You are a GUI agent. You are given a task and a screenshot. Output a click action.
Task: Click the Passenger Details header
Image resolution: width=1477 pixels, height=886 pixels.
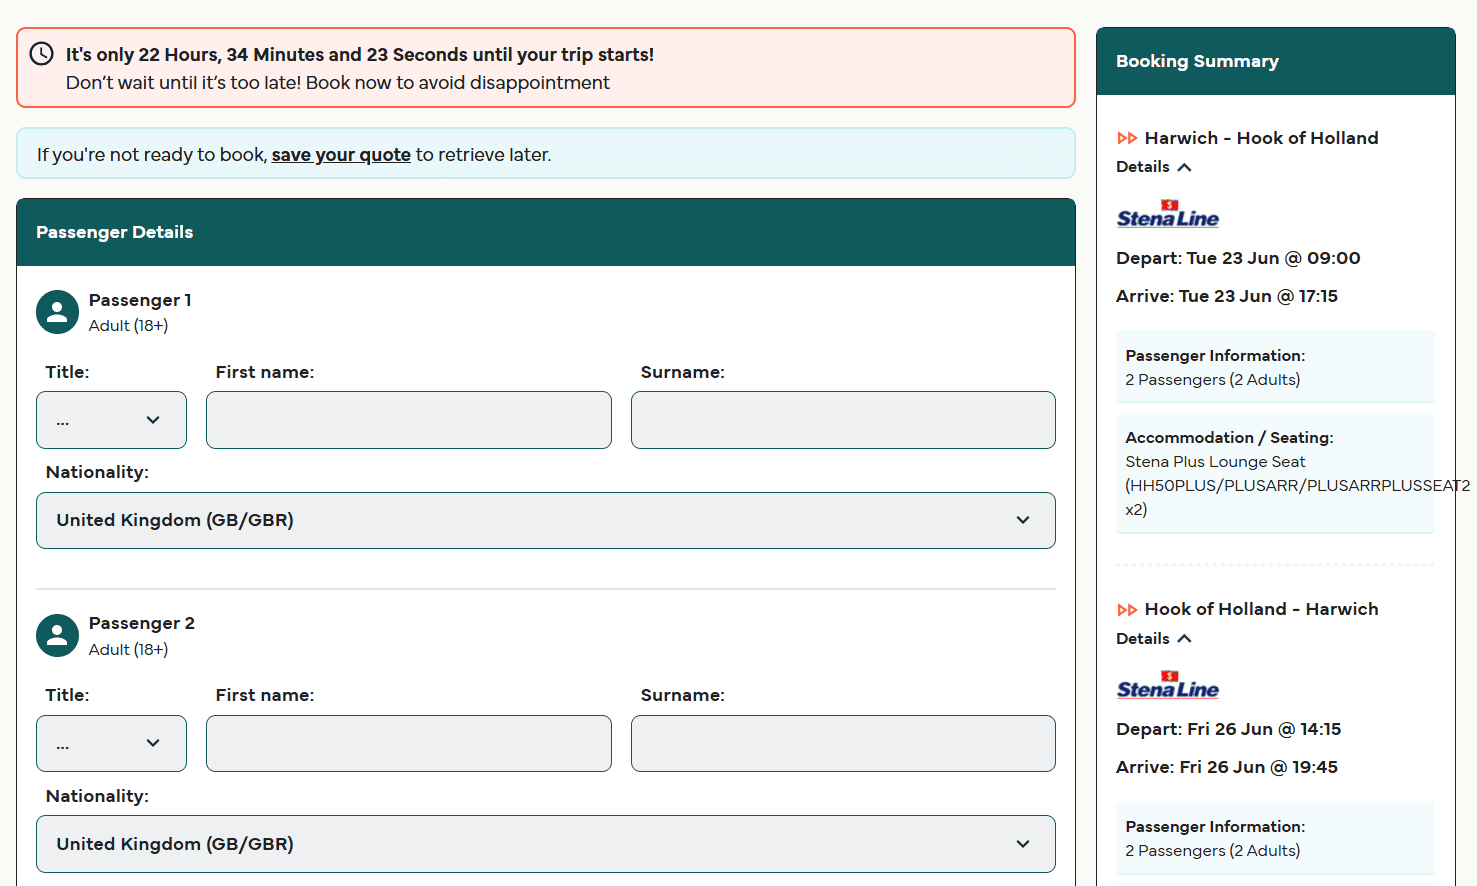point(546,232)
